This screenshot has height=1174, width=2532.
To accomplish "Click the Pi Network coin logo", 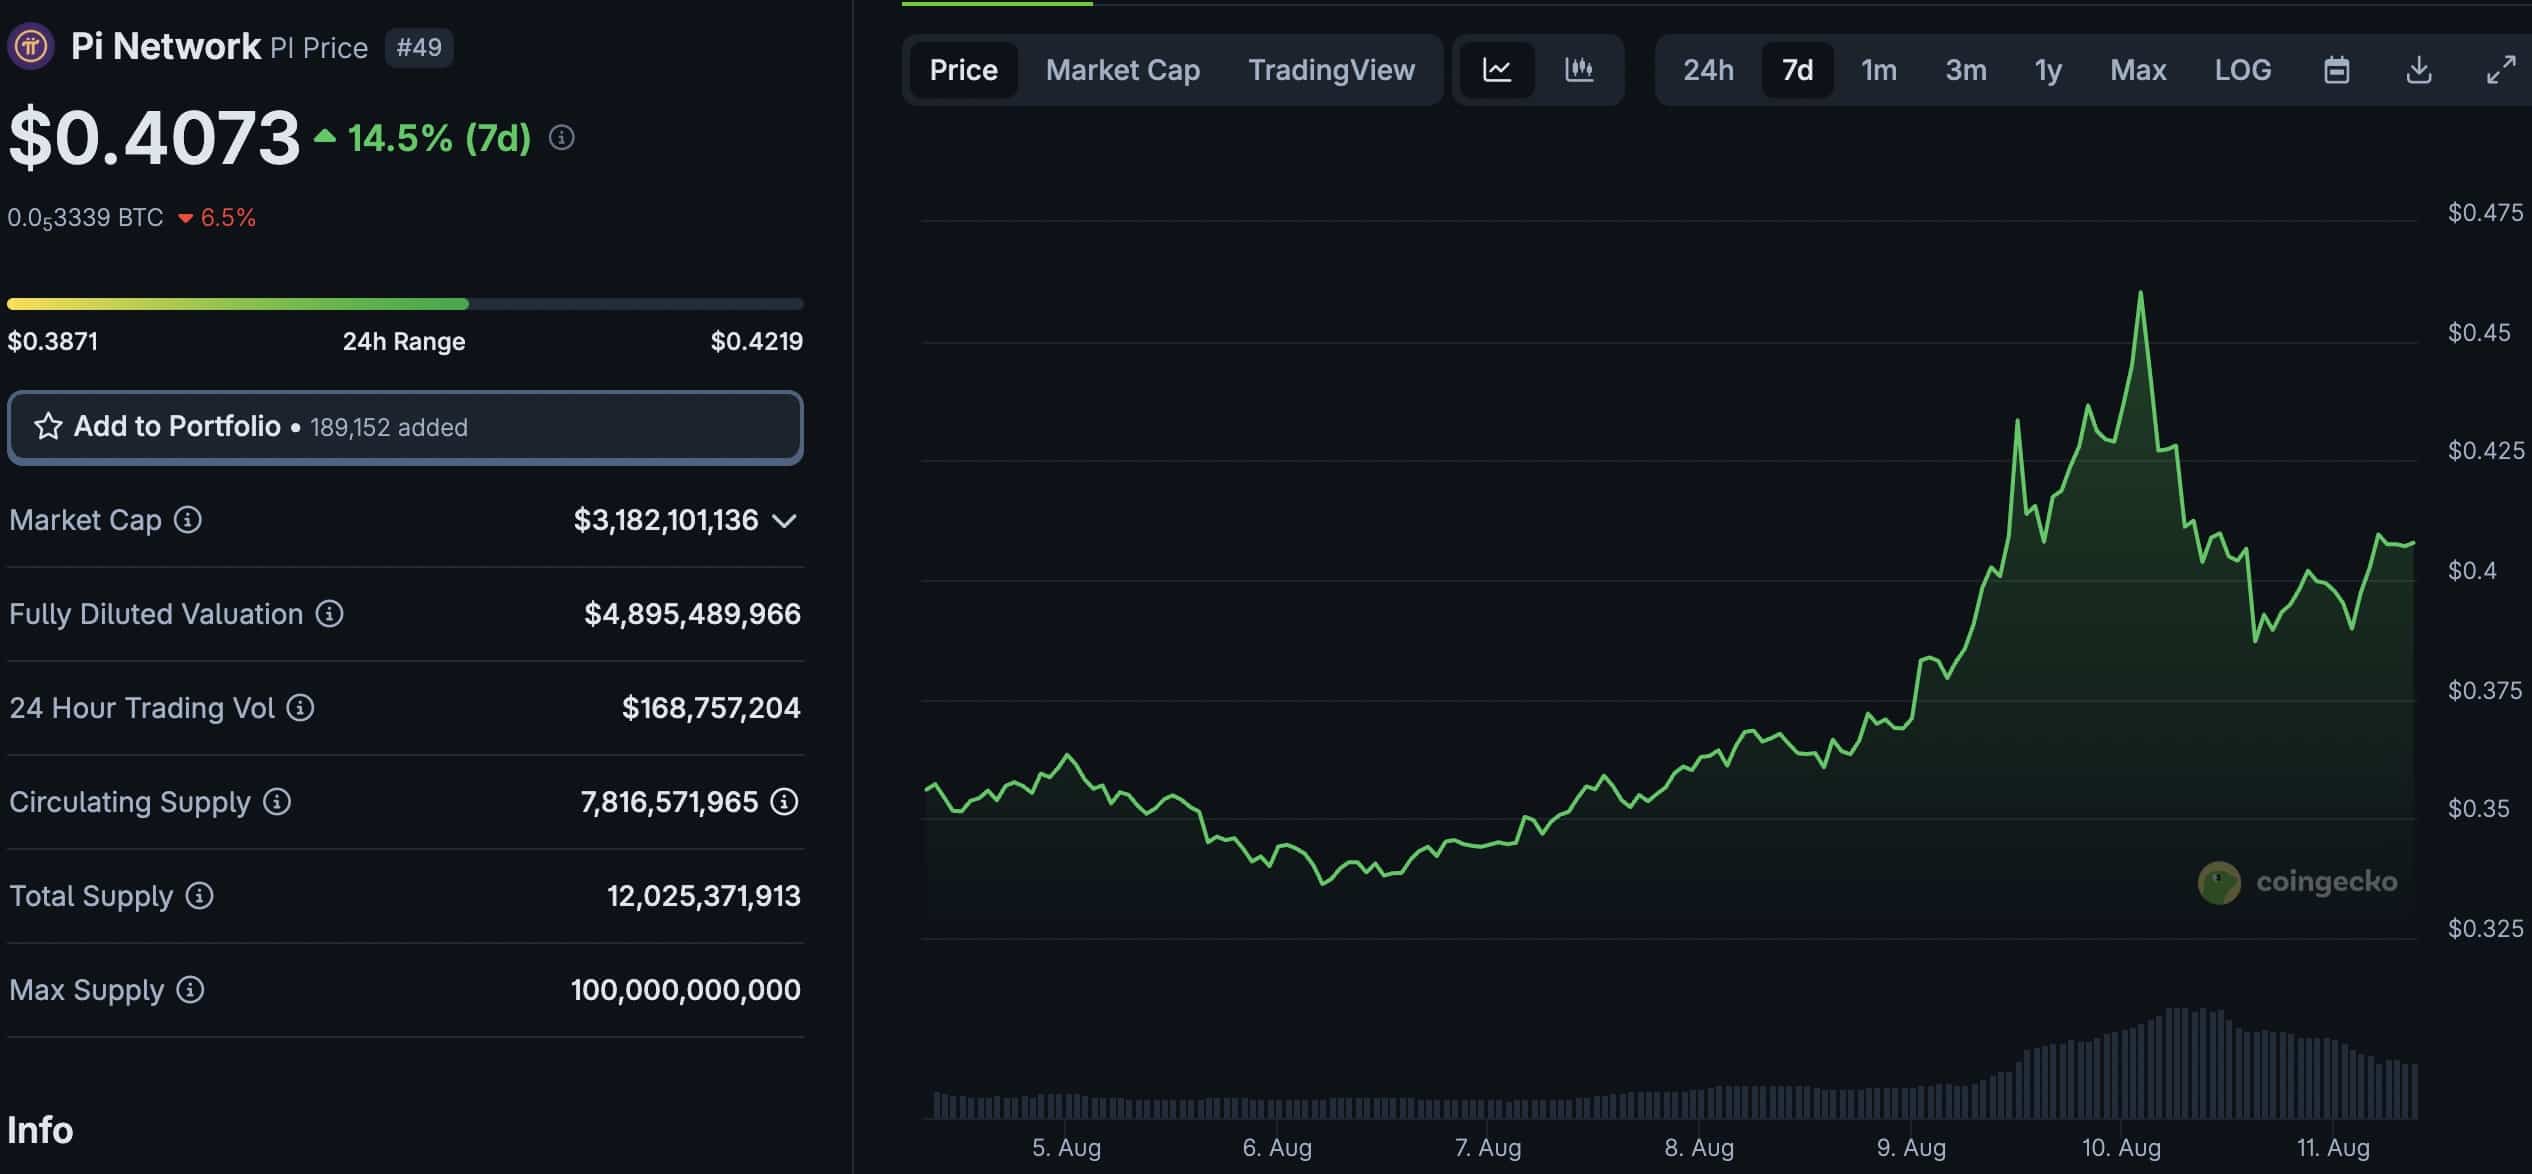I will [x=28, y=45].
